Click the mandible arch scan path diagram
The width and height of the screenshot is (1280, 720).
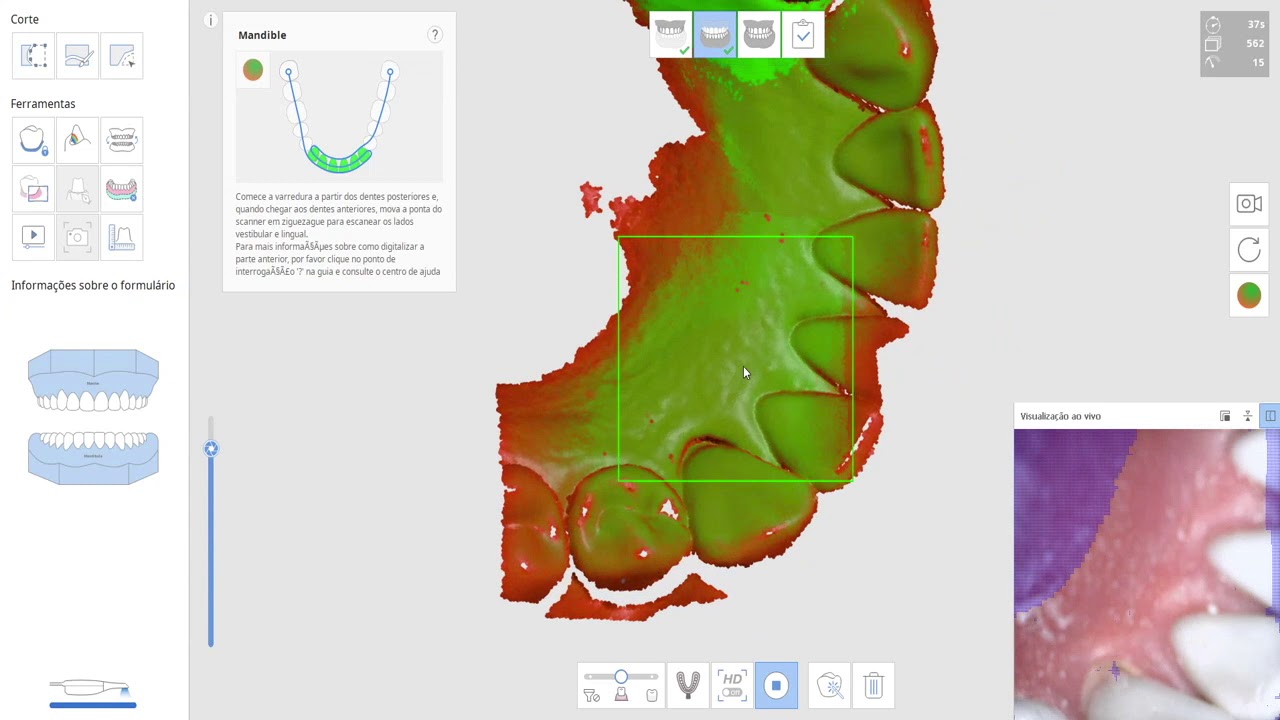339,117
